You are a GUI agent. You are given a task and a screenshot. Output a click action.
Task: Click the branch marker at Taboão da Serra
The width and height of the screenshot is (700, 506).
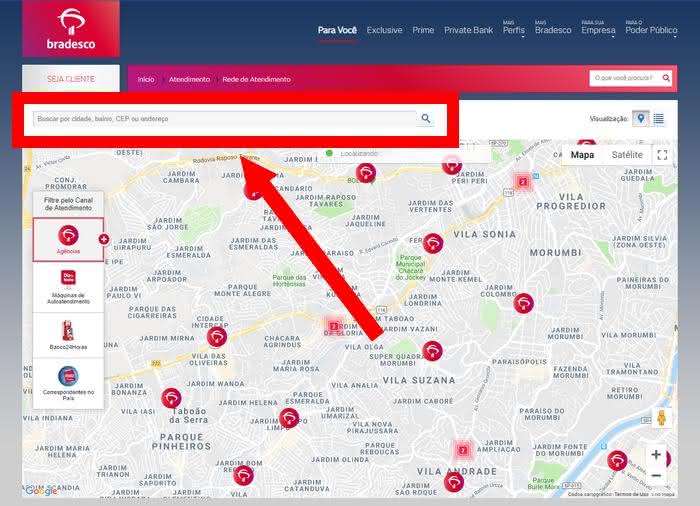click(171, 398)
